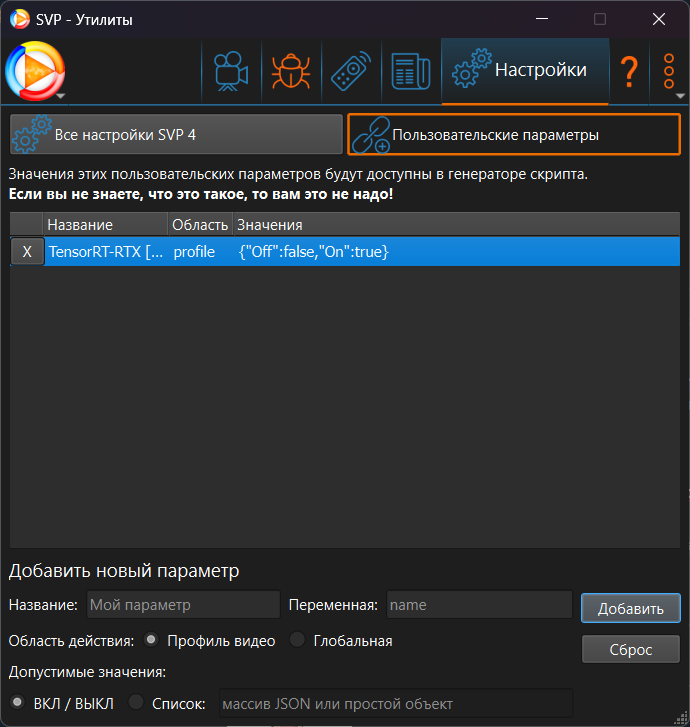This screenshot has width=690, height=727.
Task: Open the three-circles more options menu
Action: 669,71
